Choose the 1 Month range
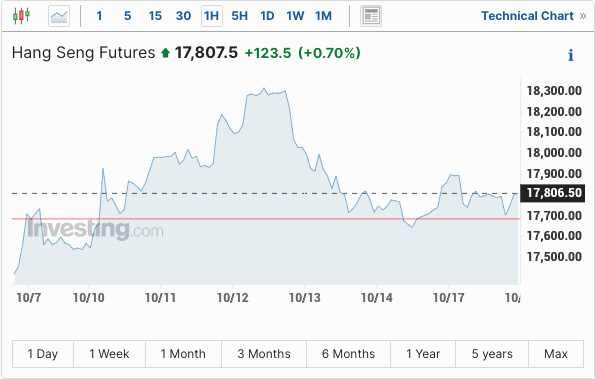595x379 pixels. 183,354
